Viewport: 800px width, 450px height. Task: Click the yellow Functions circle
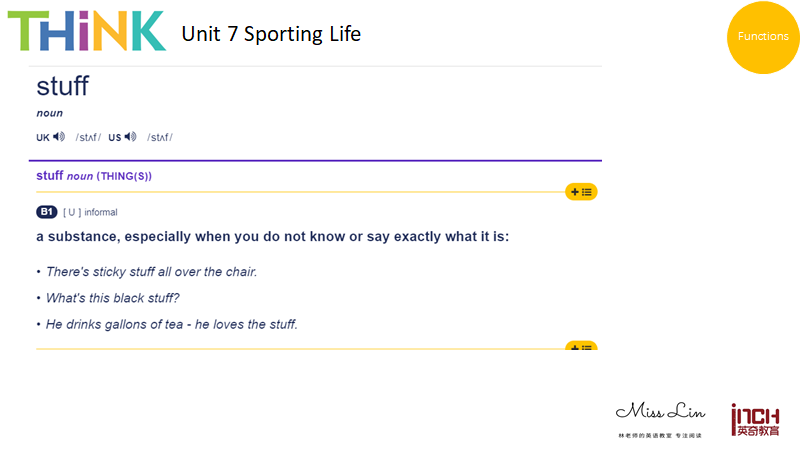[763, 37]
